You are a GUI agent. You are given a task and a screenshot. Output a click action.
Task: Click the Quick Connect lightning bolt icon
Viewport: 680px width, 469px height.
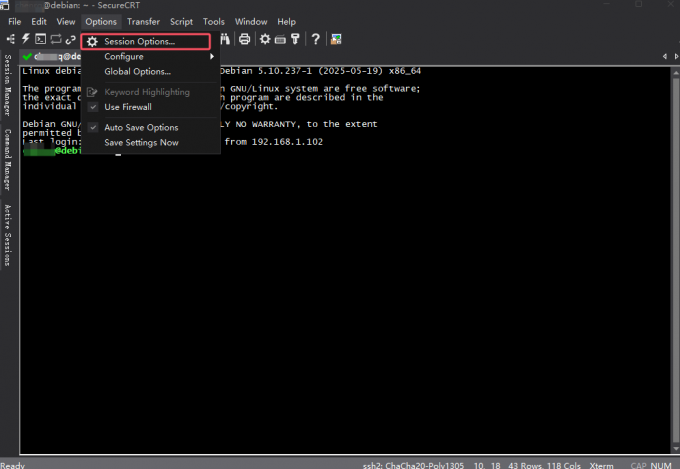26,39
